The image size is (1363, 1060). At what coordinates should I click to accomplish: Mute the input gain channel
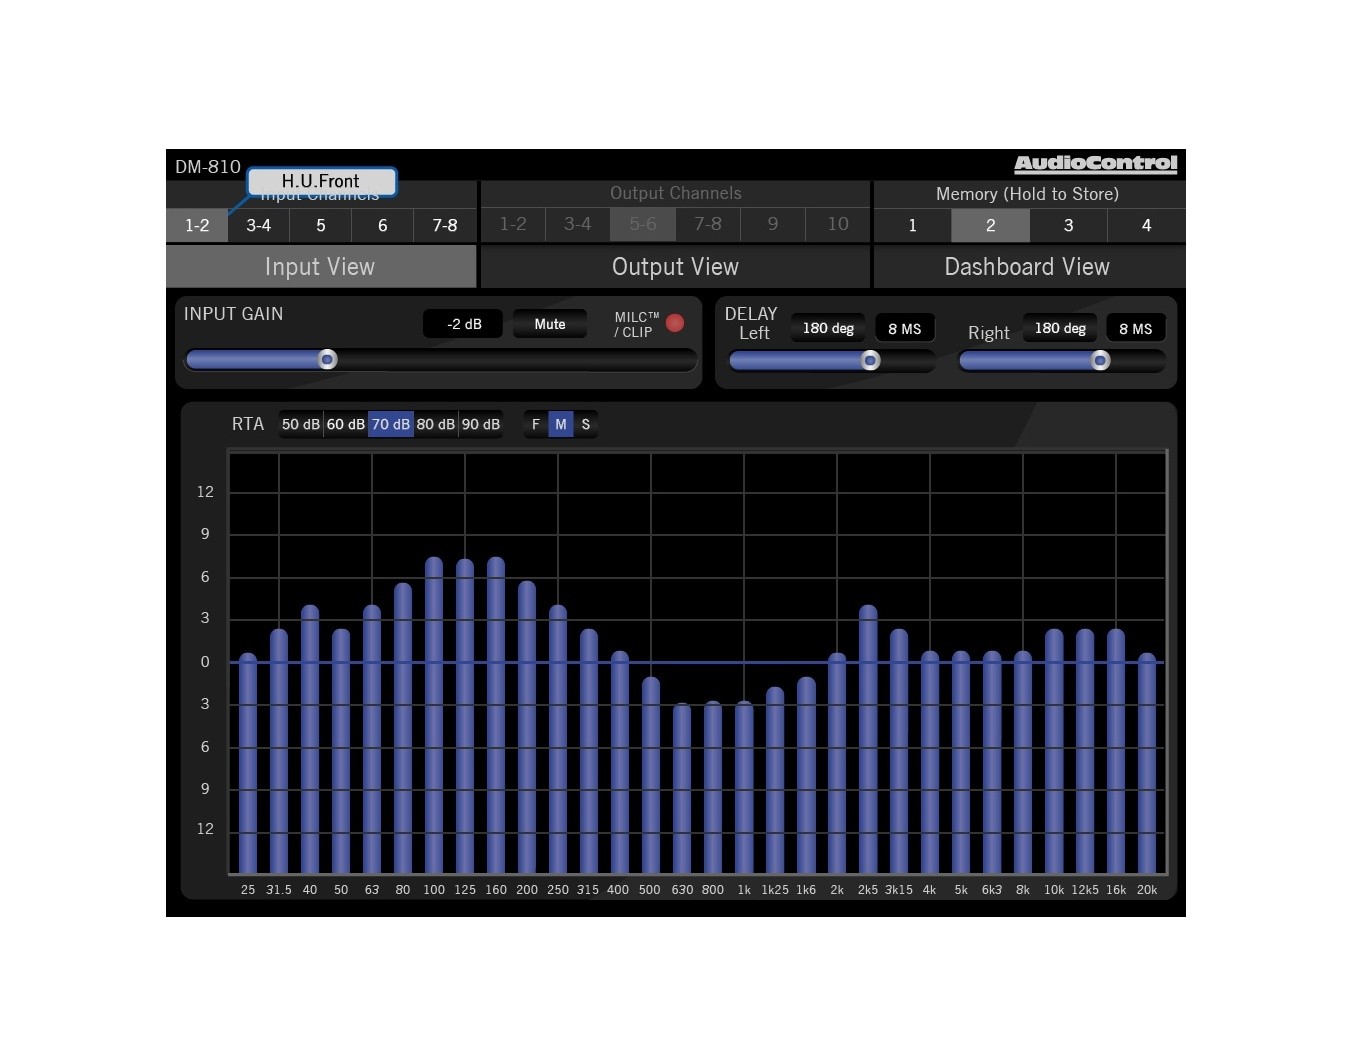coord(549,324)
